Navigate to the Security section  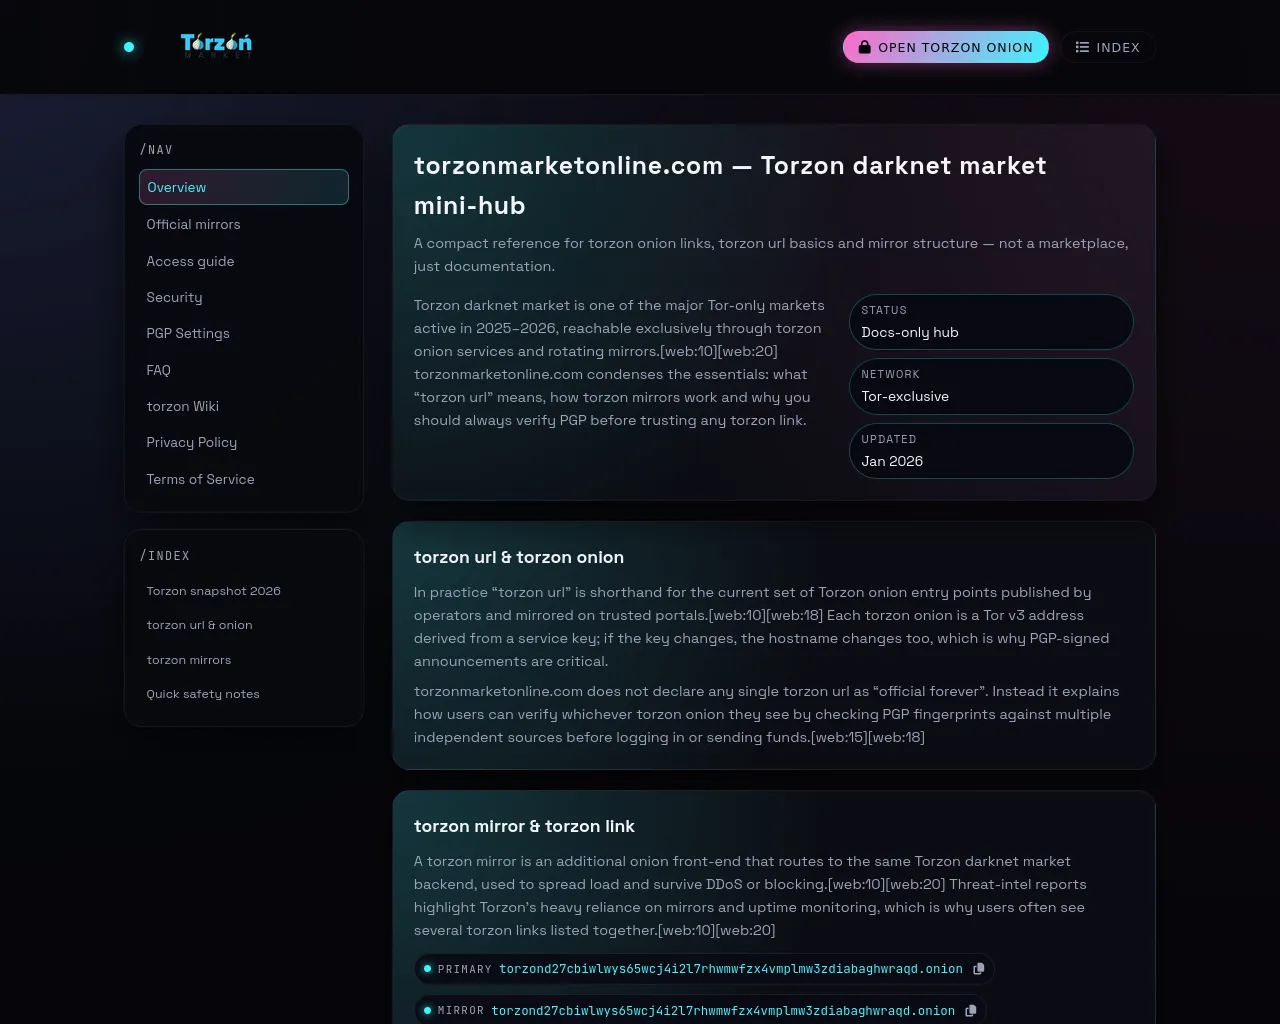tap(174, 297)
